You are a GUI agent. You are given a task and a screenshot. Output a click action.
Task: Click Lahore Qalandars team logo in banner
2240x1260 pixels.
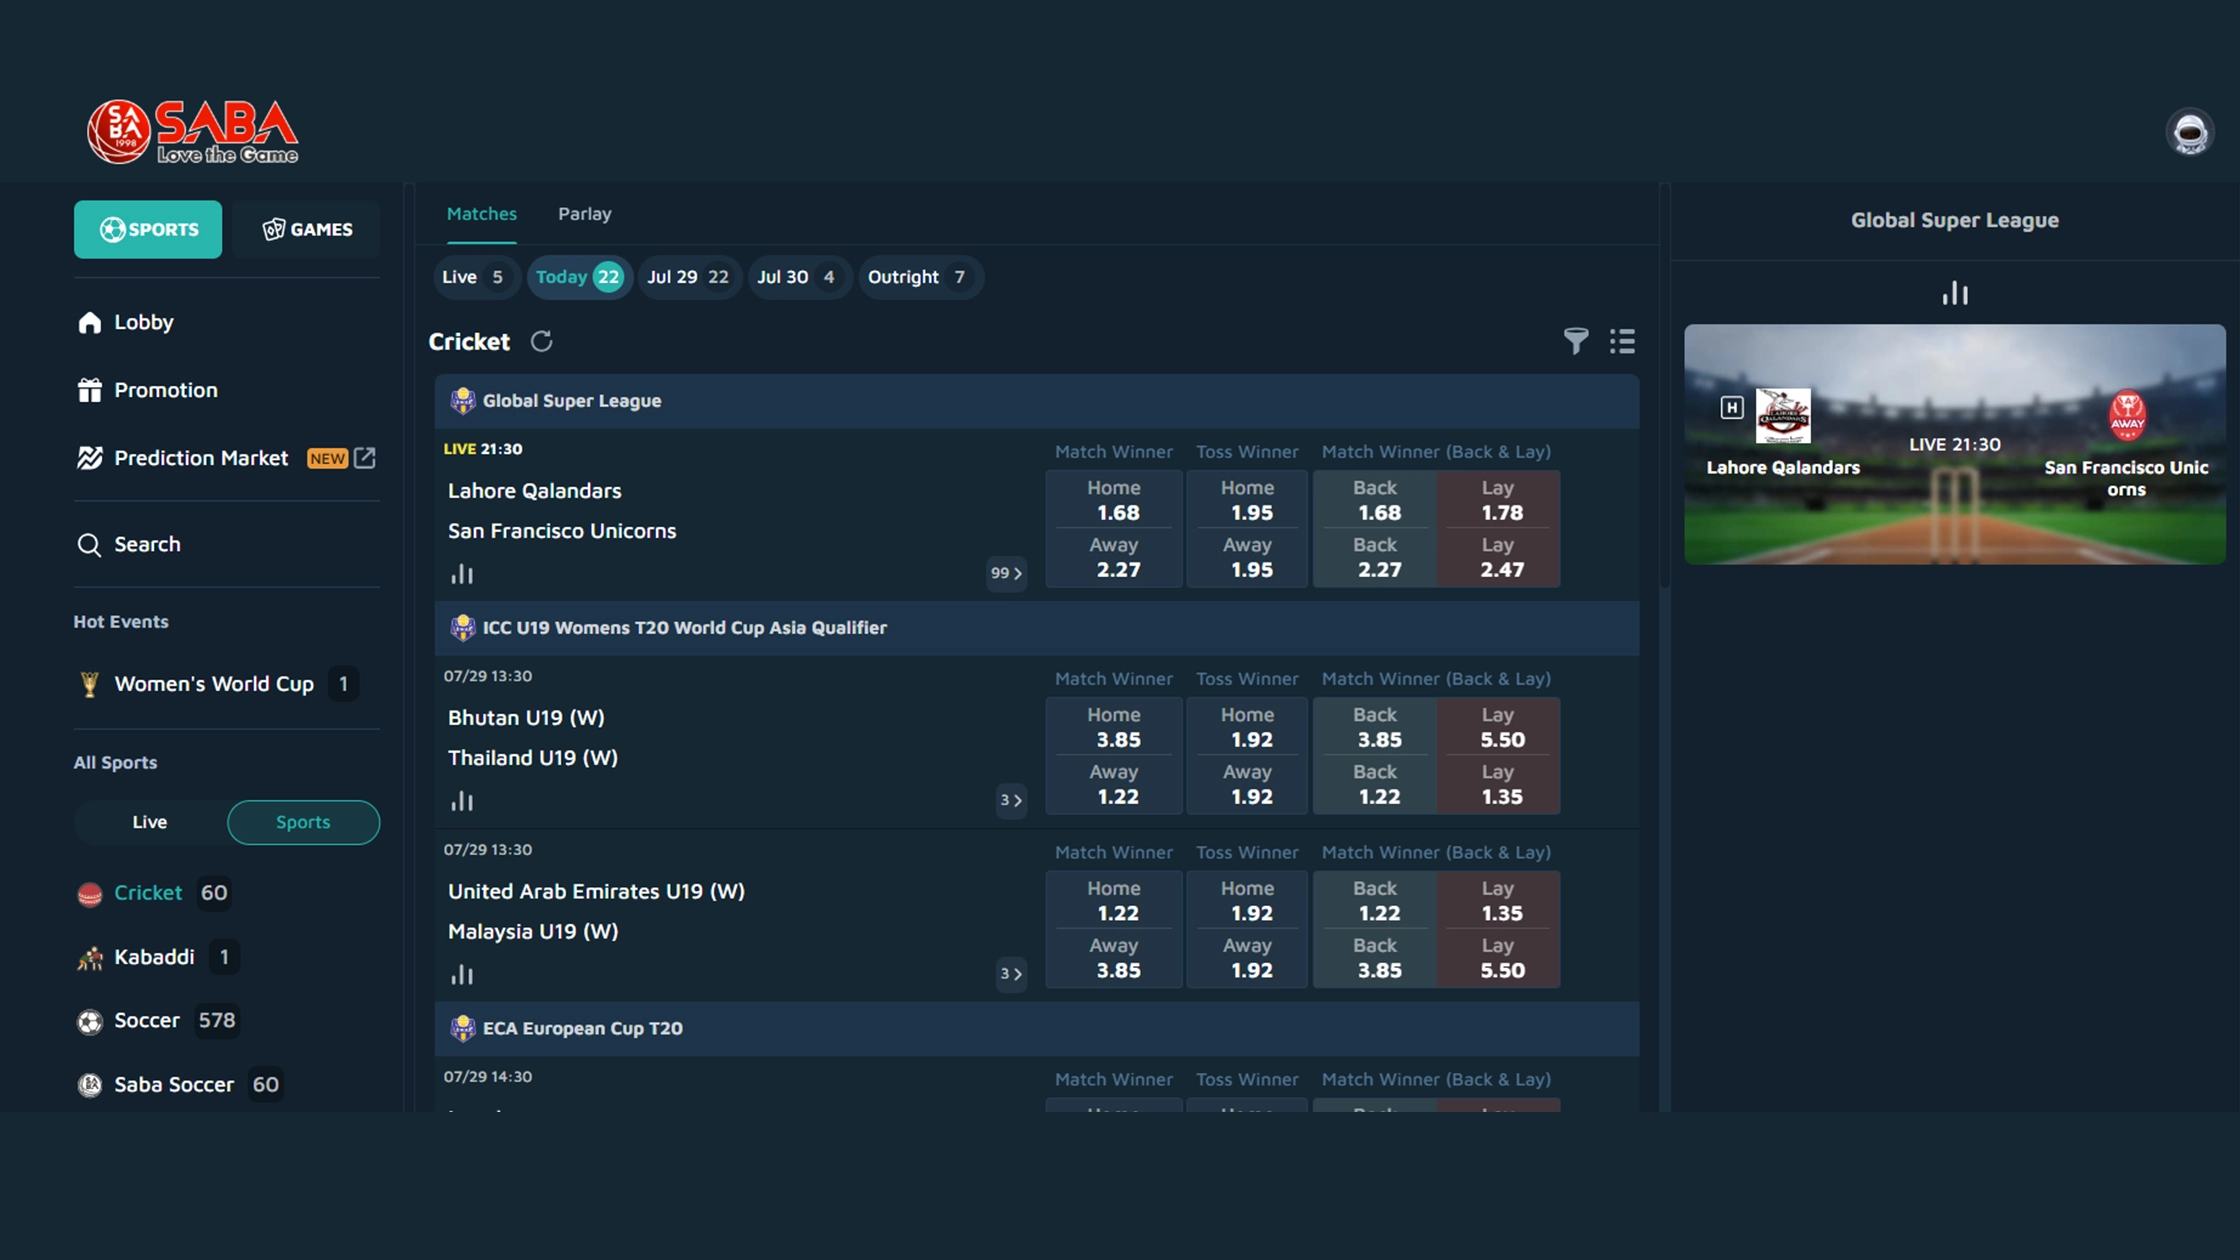[x=1783, y=415]
